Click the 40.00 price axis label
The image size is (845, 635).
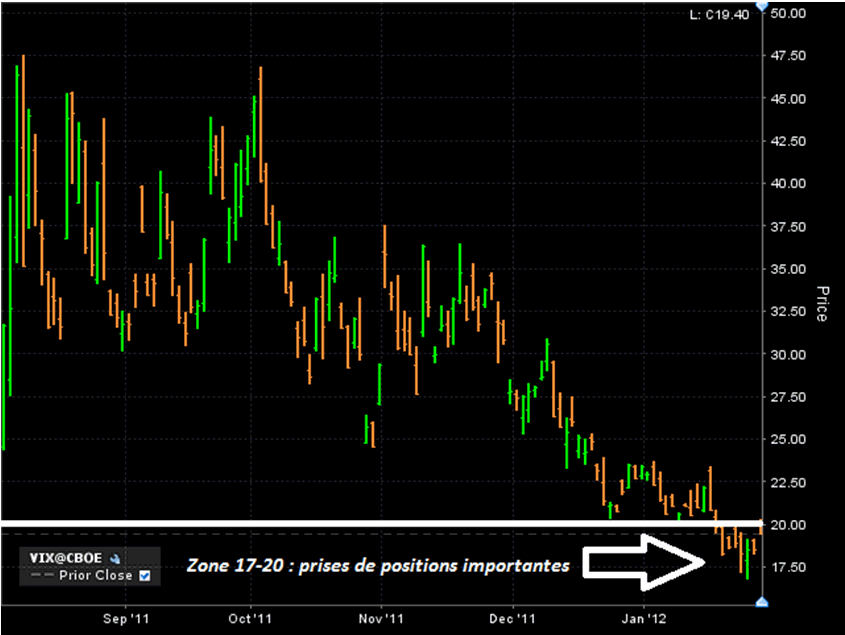tap(788, 183)
